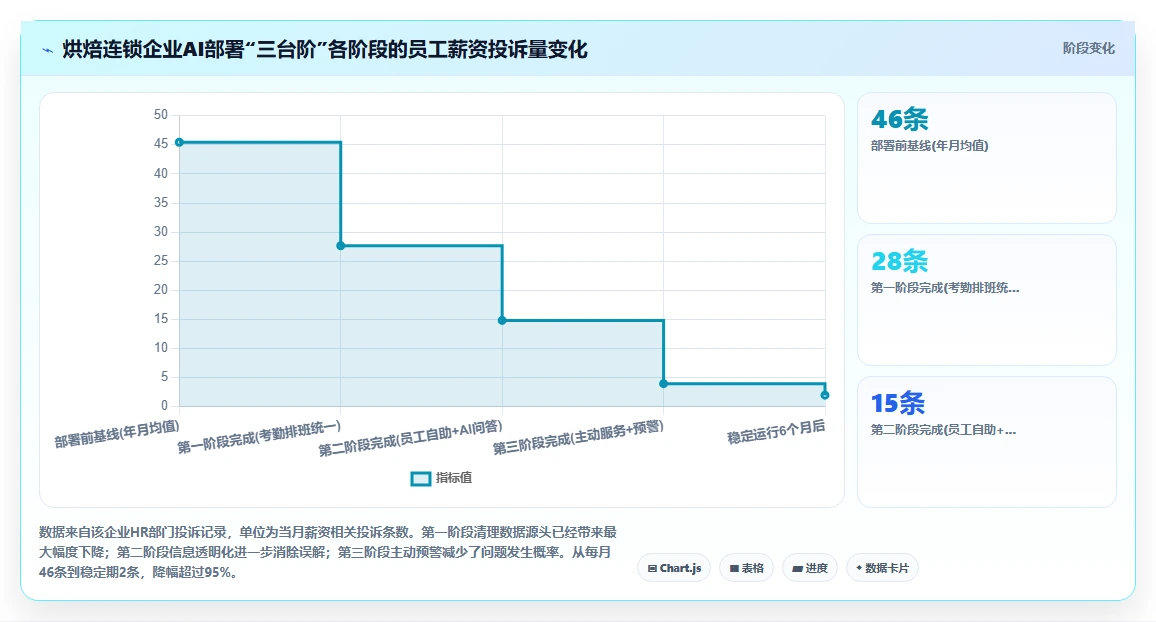Click the chart title 烘焙连锁企业AI部署 heading

[x=325, y=49]
